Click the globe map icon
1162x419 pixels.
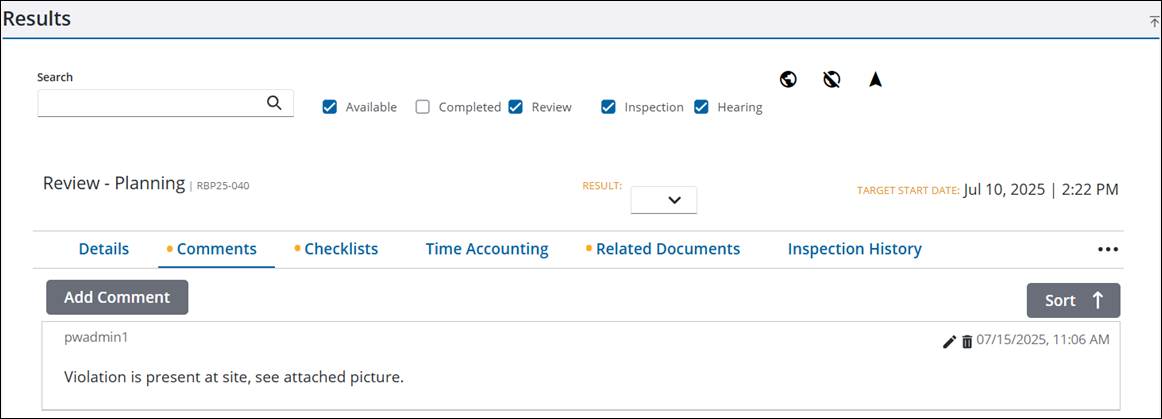788,79
